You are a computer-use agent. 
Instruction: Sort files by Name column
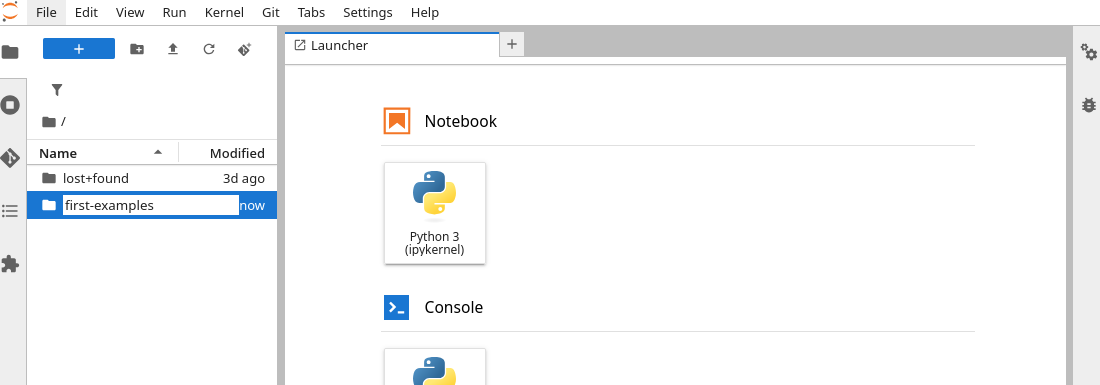(102, 153)
